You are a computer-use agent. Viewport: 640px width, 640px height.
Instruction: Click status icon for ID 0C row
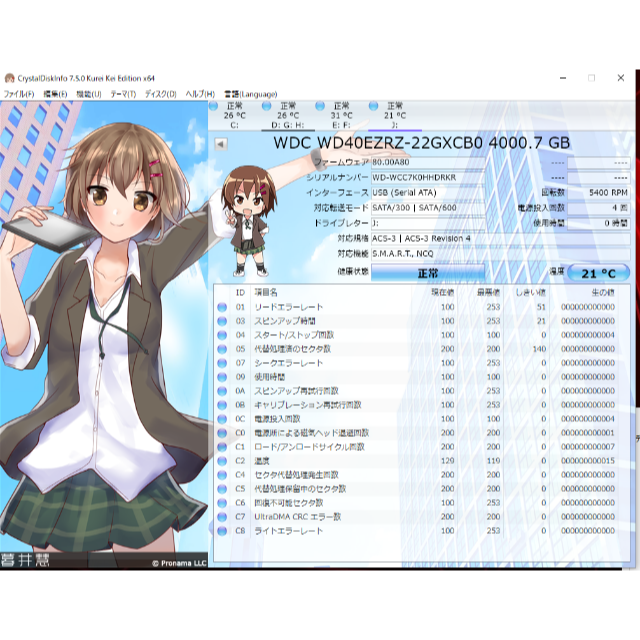point(222,419)
